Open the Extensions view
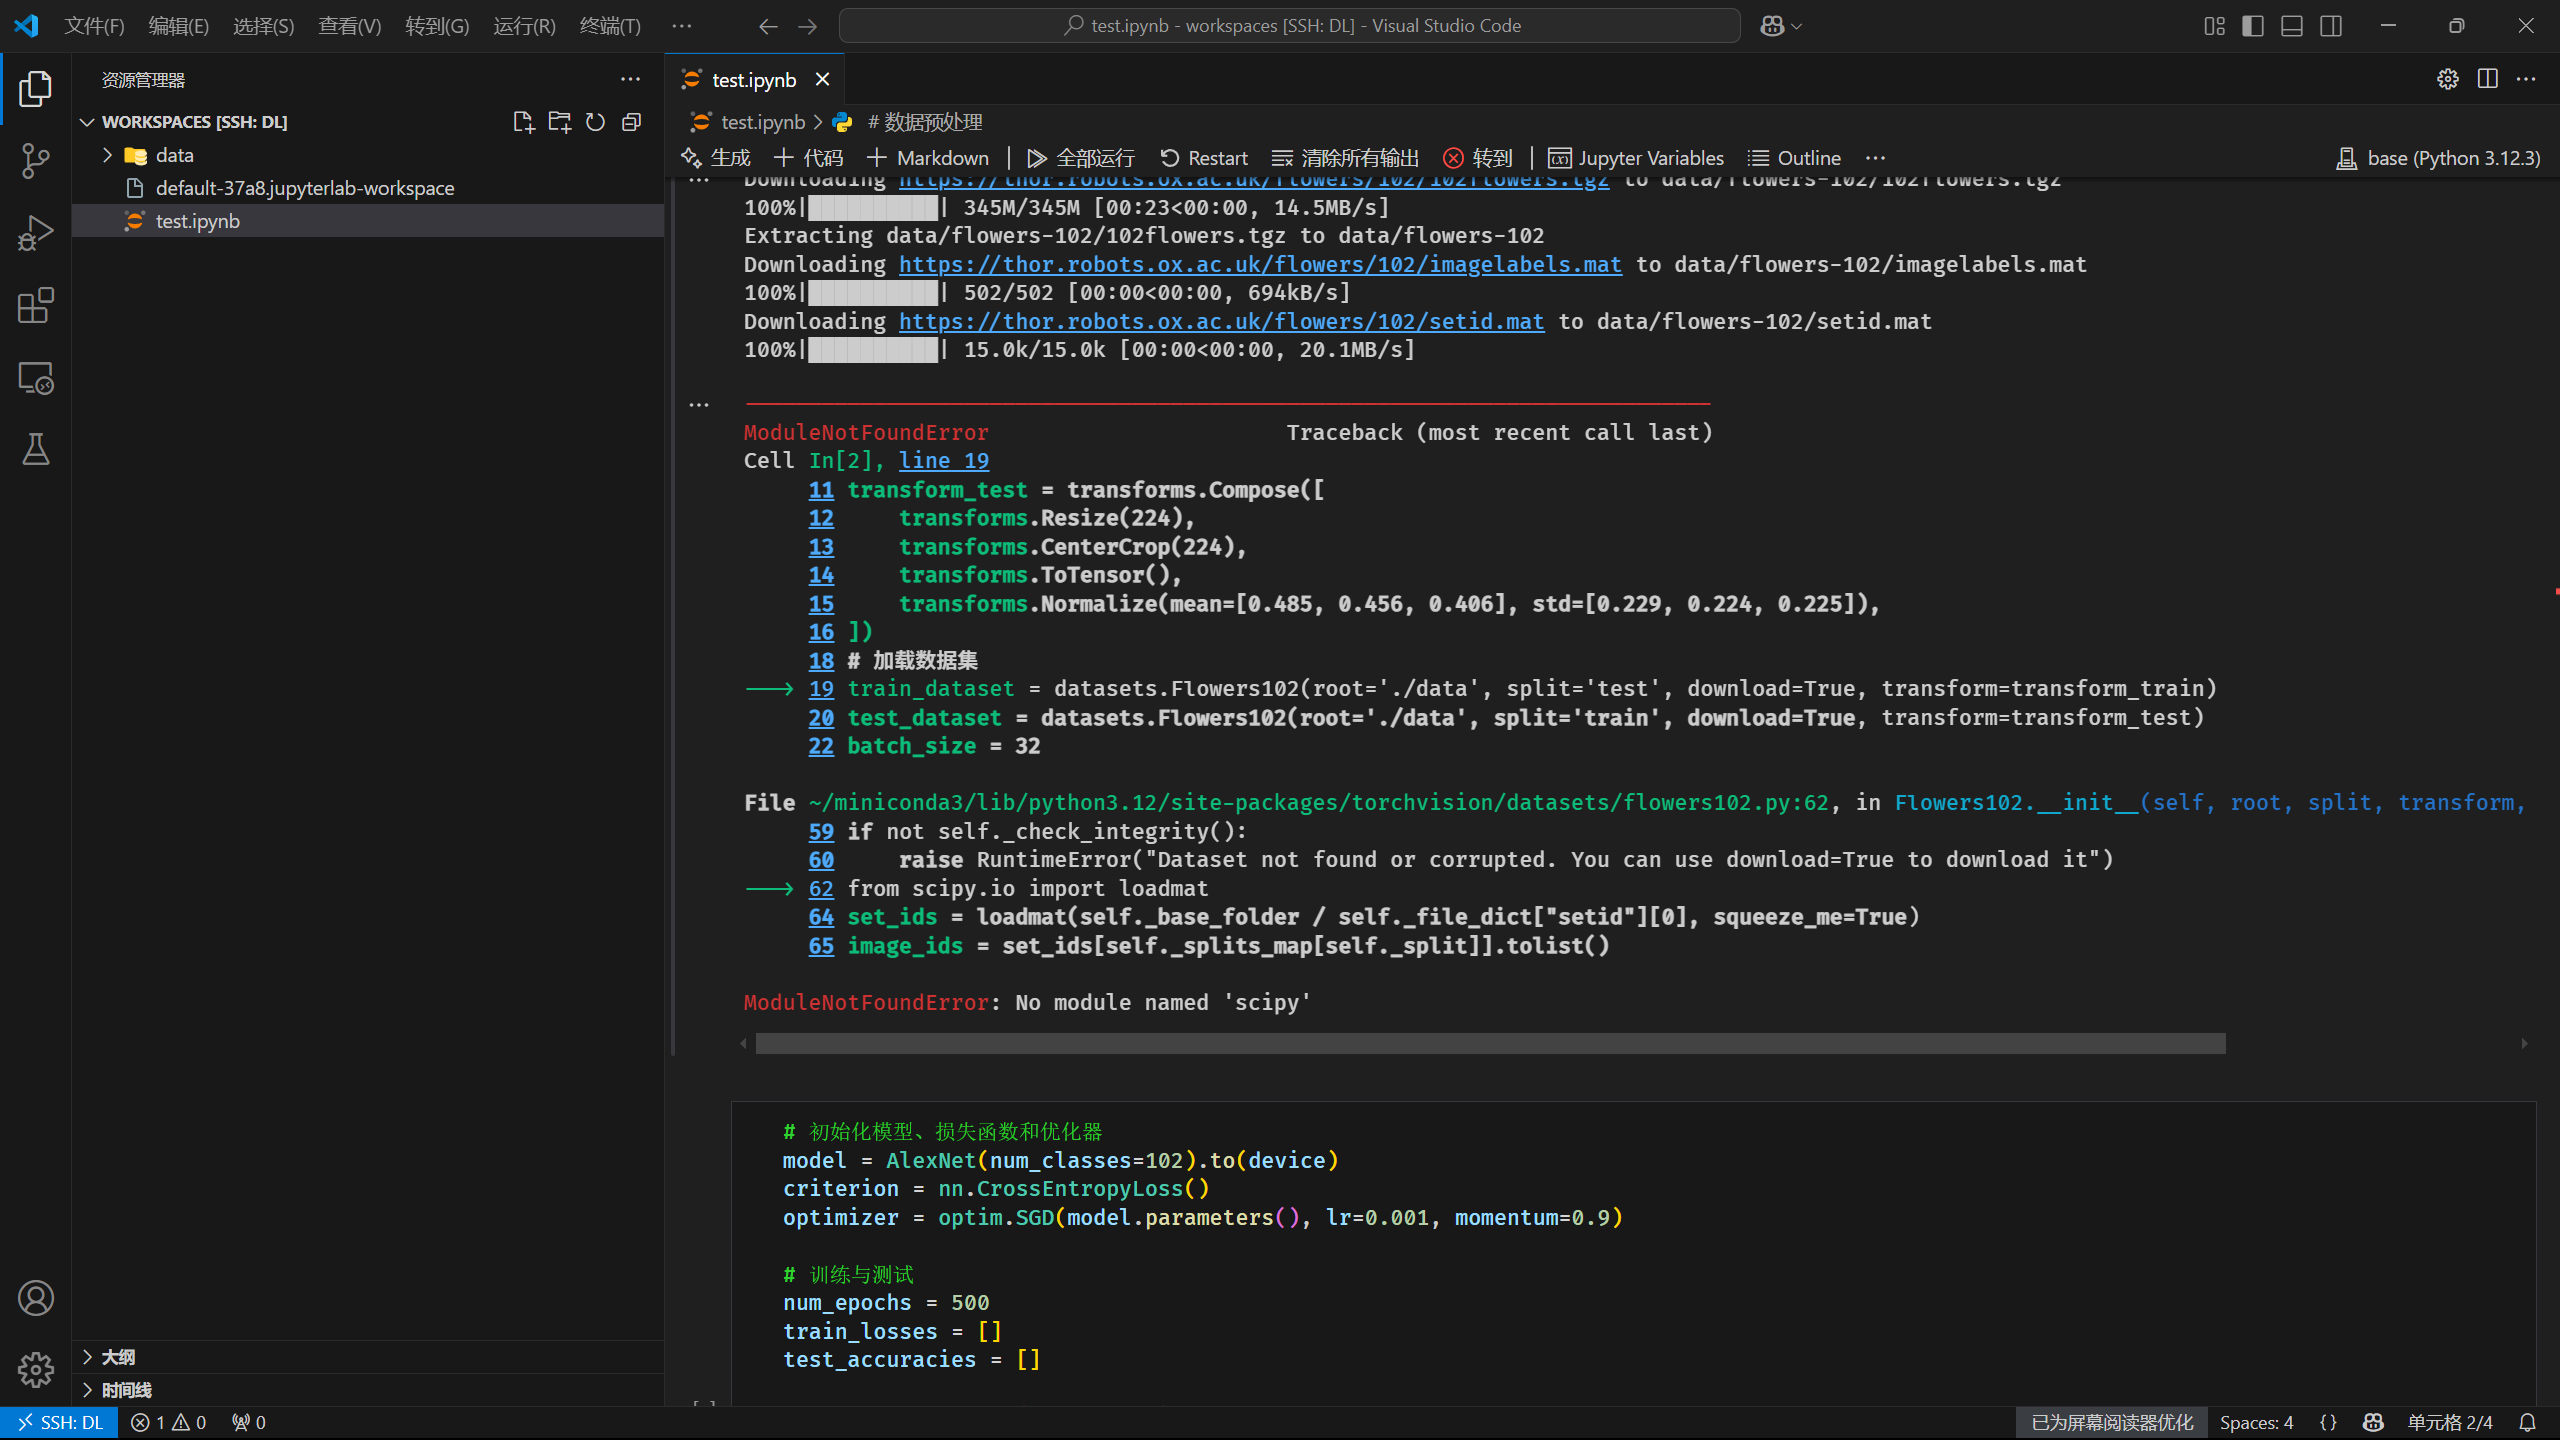 coord(36,306)
